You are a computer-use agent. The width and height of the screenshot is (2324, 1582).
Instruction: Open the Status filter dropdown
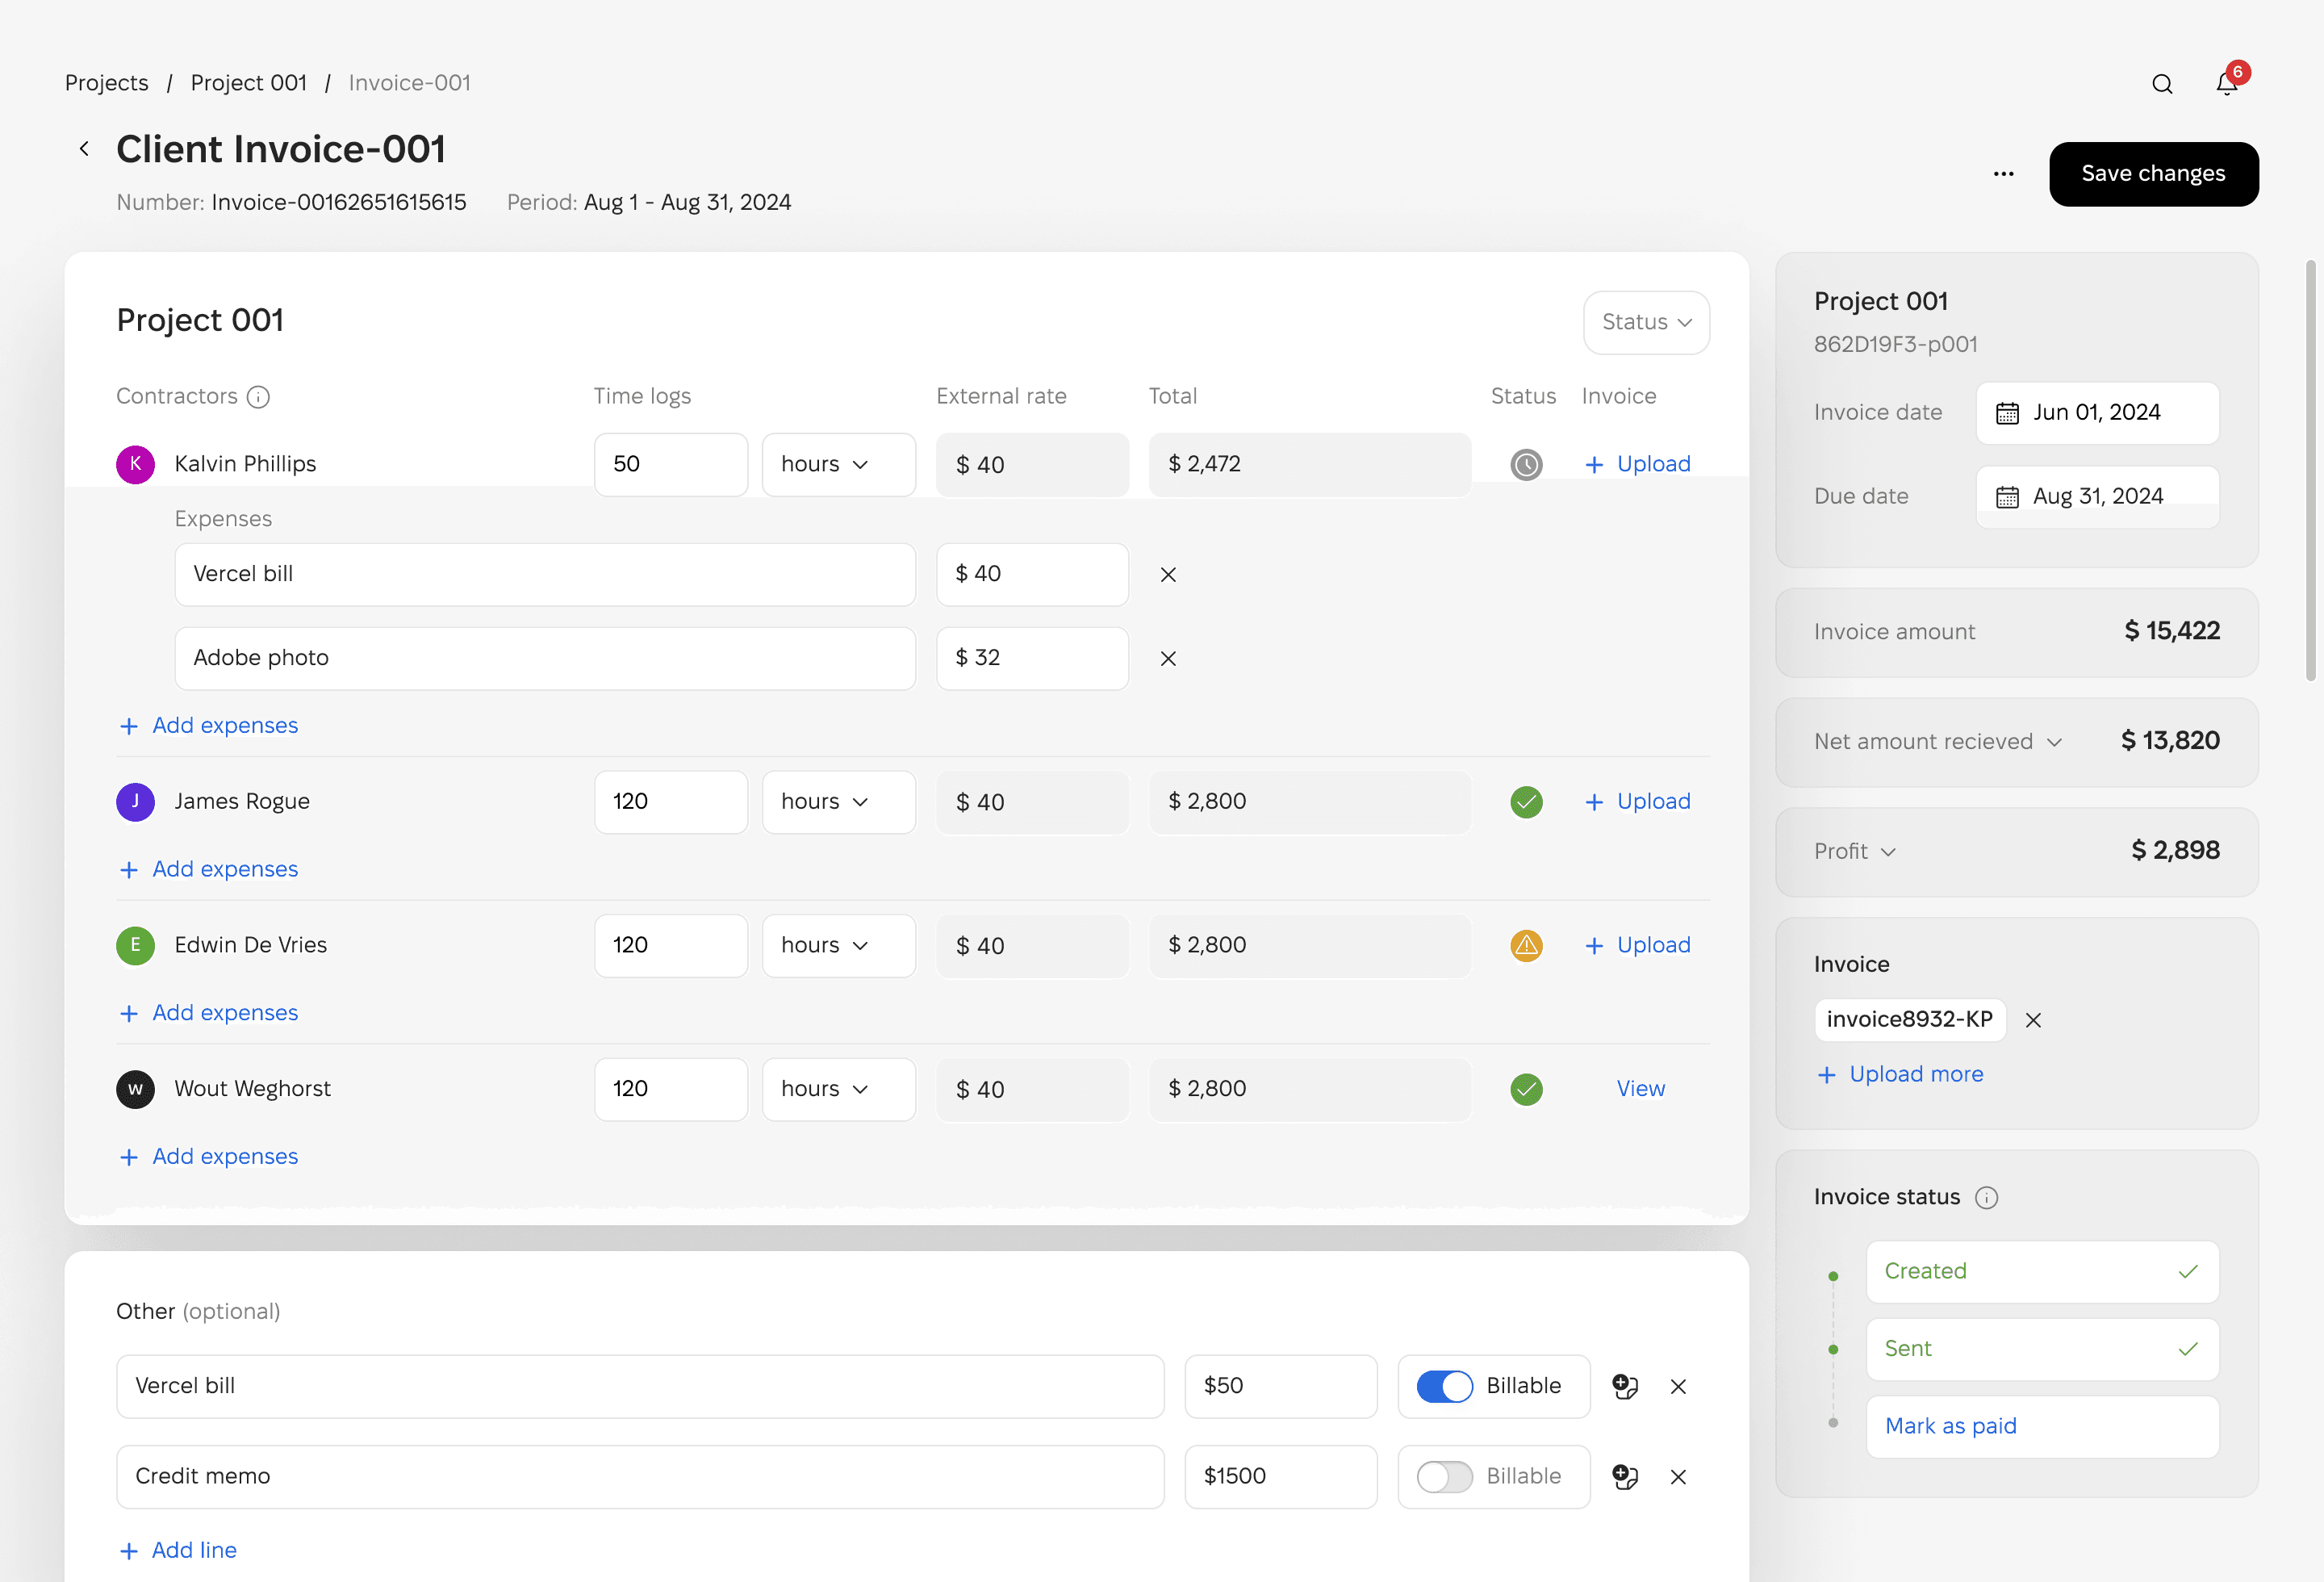coord(1646,322)
